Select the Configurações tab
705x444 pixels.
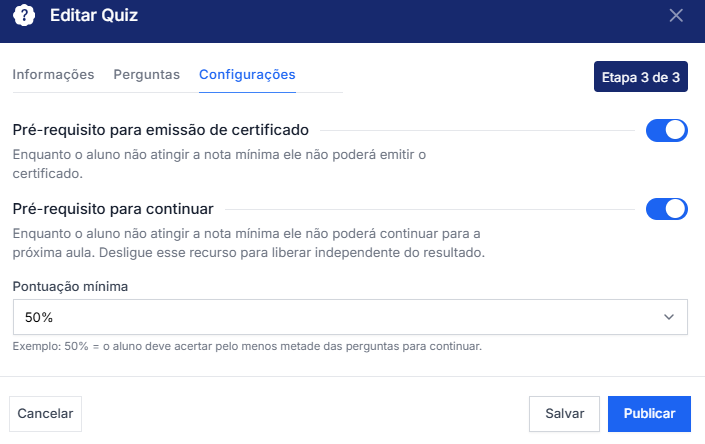coord(247,75)
